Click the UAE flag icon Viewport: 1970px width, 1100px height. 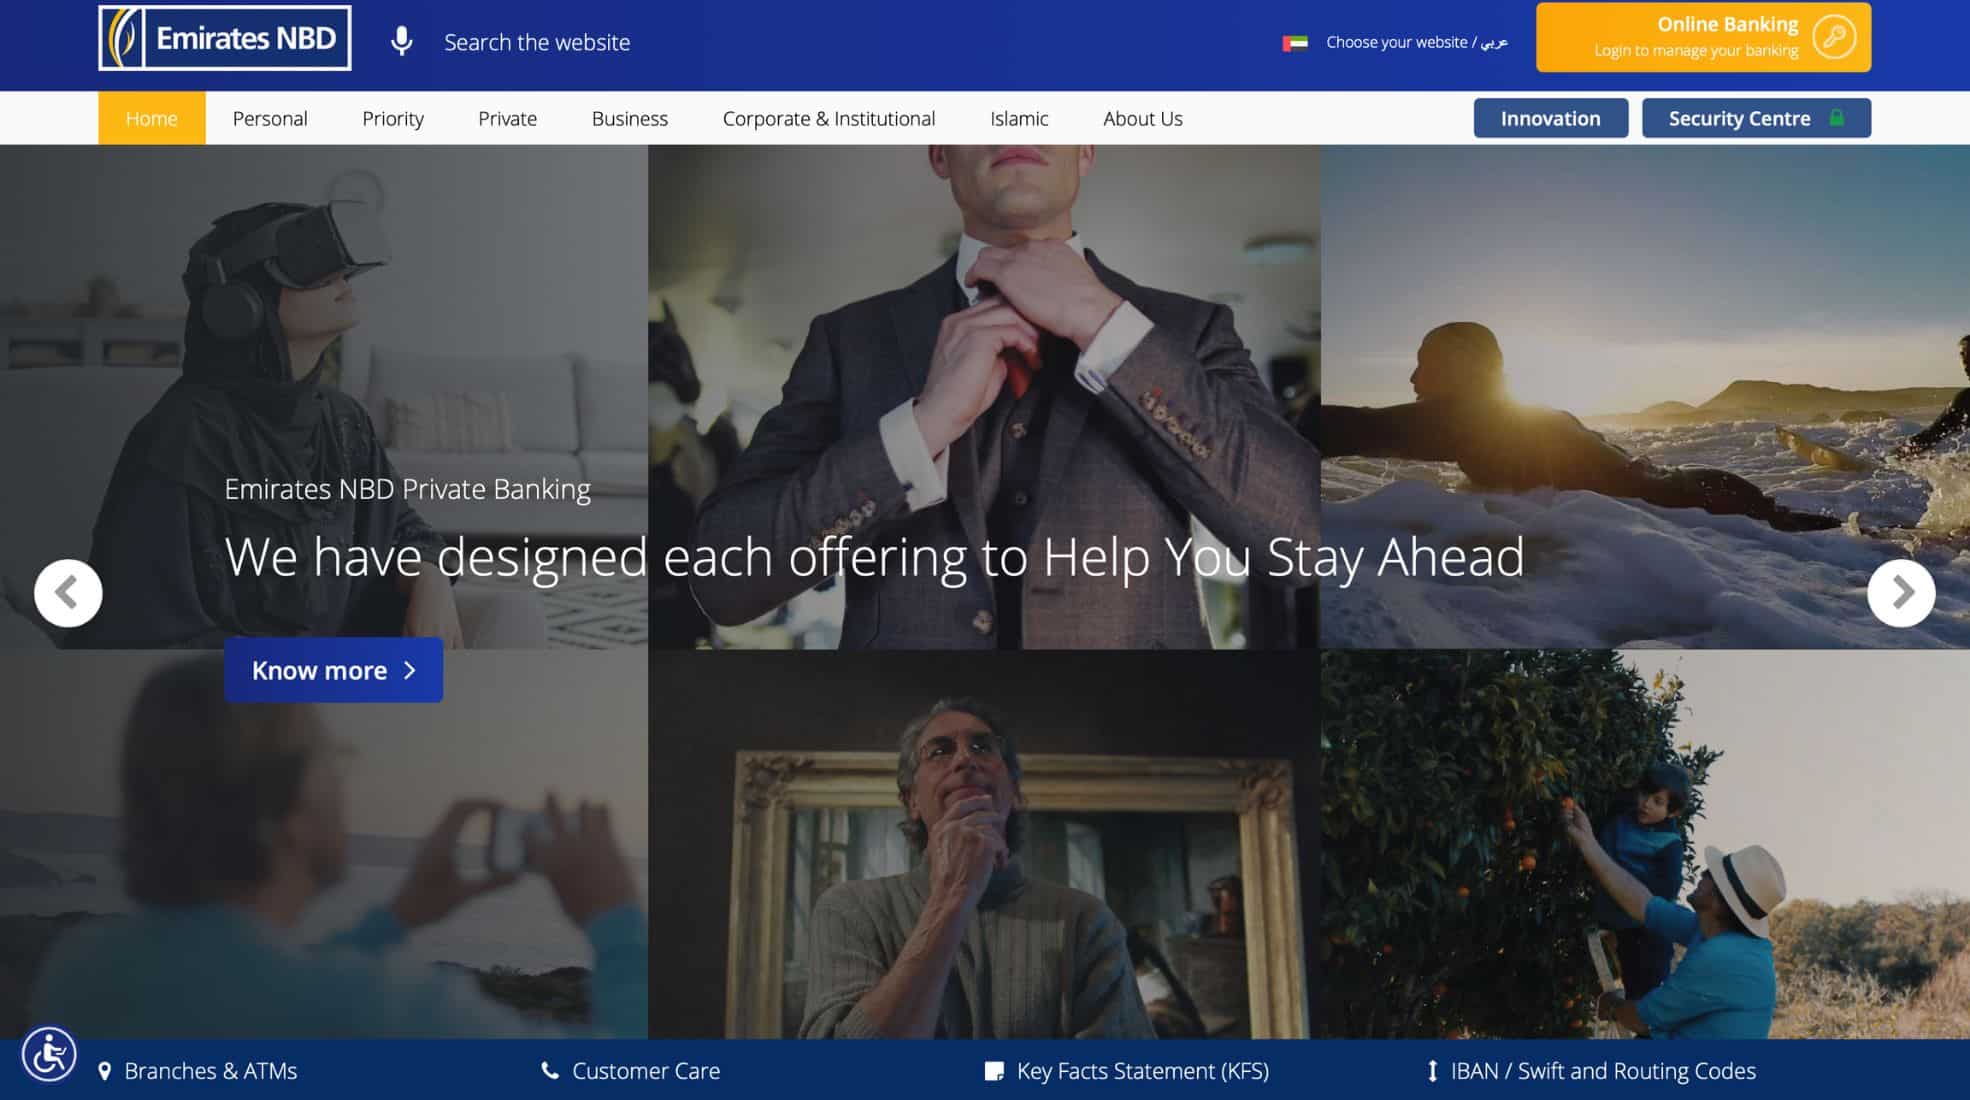point(1294,42)
